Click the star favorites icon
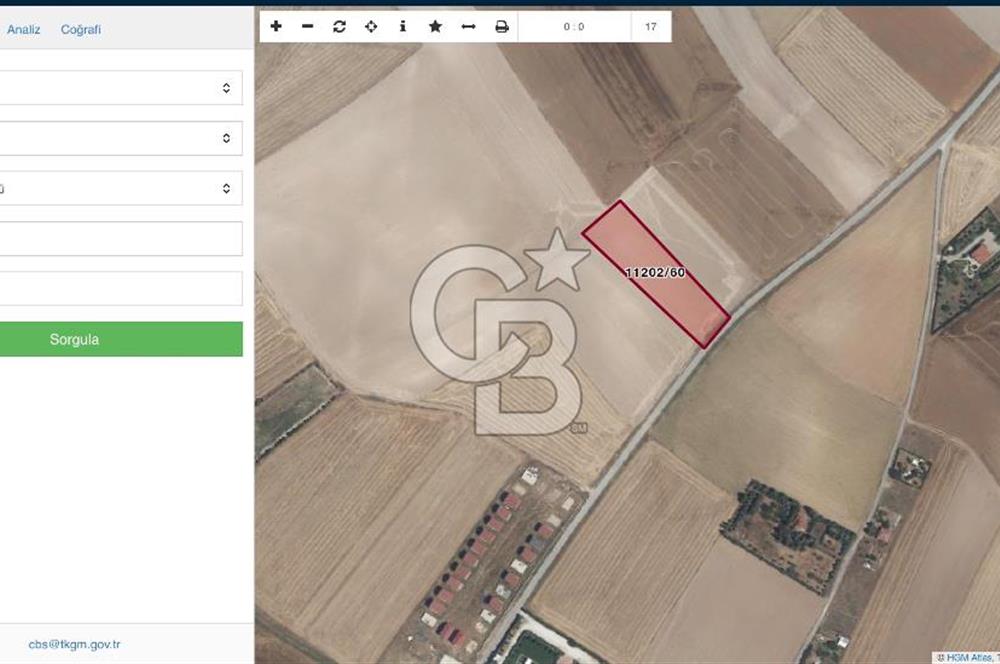 [x=435, y=27]
